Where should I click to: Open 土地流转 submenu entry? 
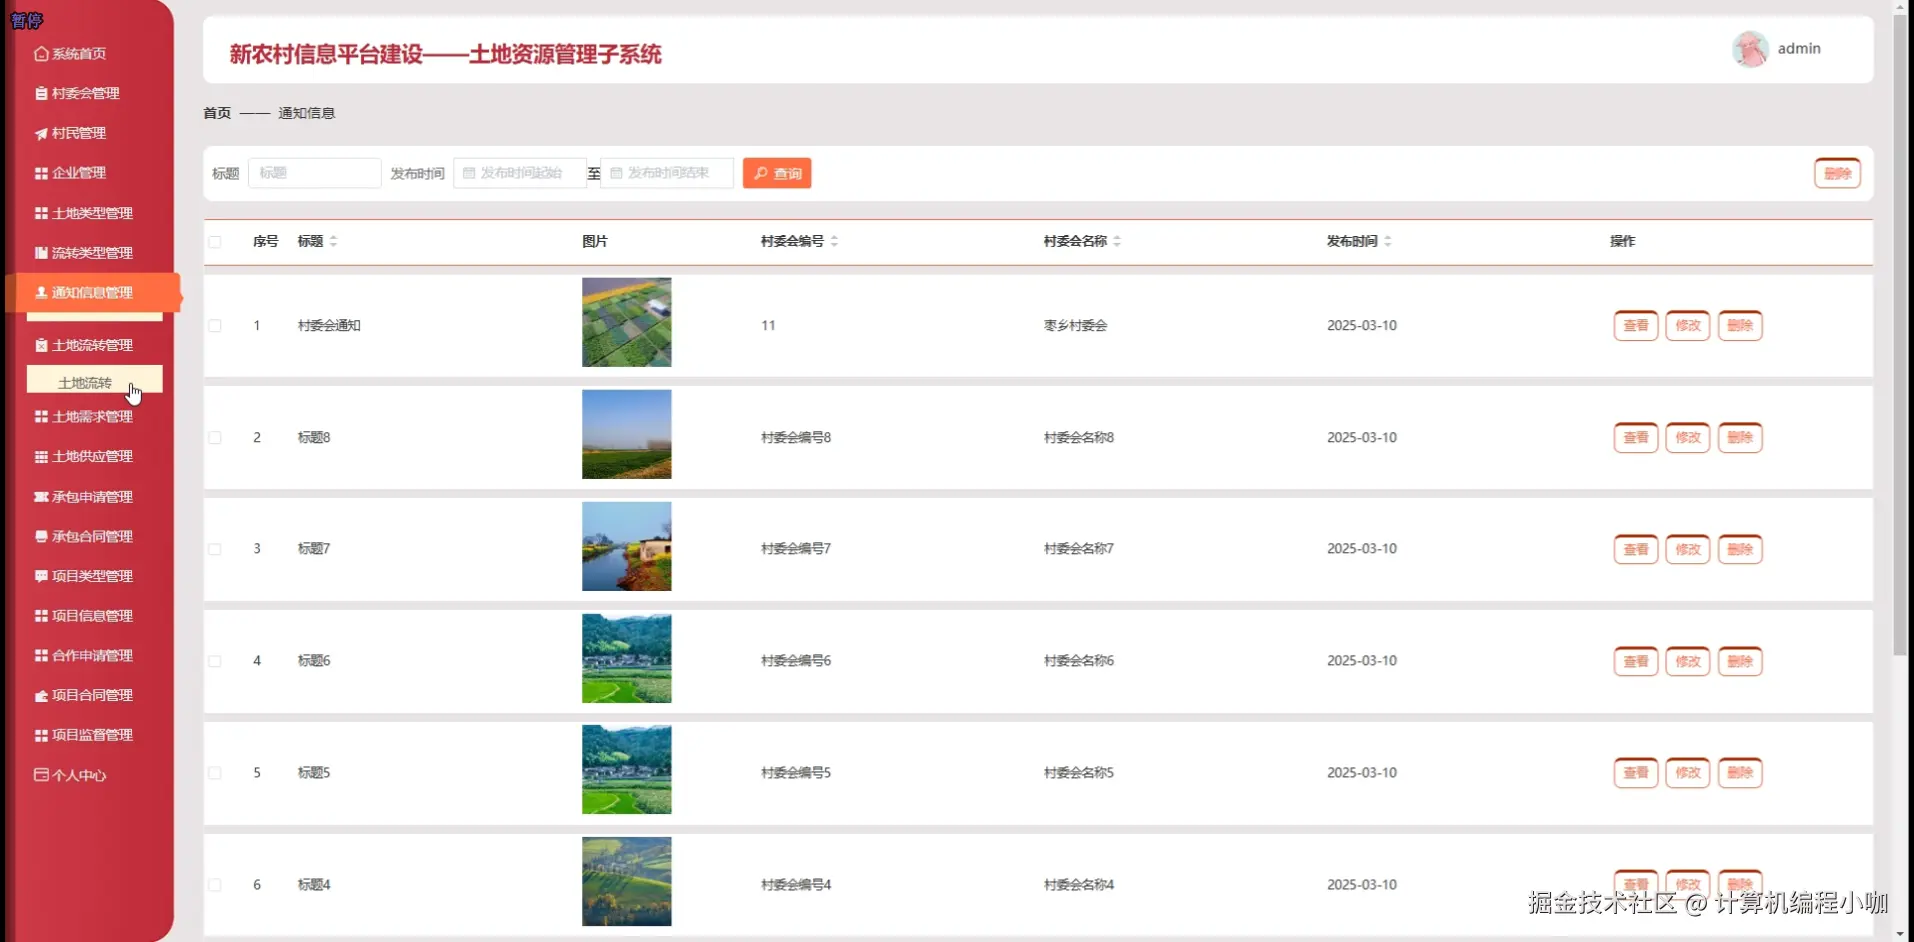(x=85, y=381)
